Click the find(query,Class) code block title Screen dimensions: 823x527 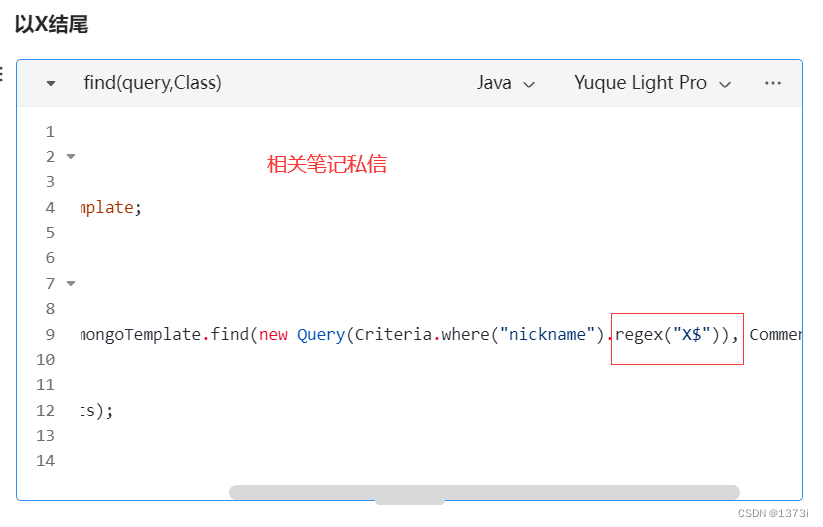coord(152,83)
